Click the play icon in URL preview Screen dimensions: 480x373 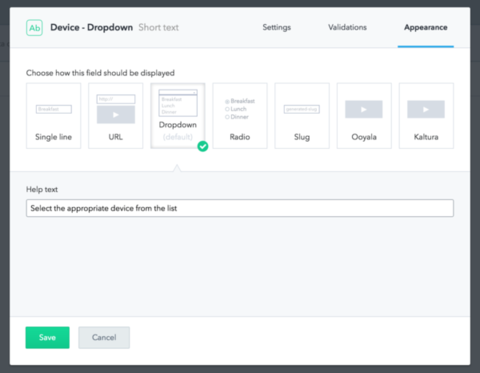pos(116,115)
